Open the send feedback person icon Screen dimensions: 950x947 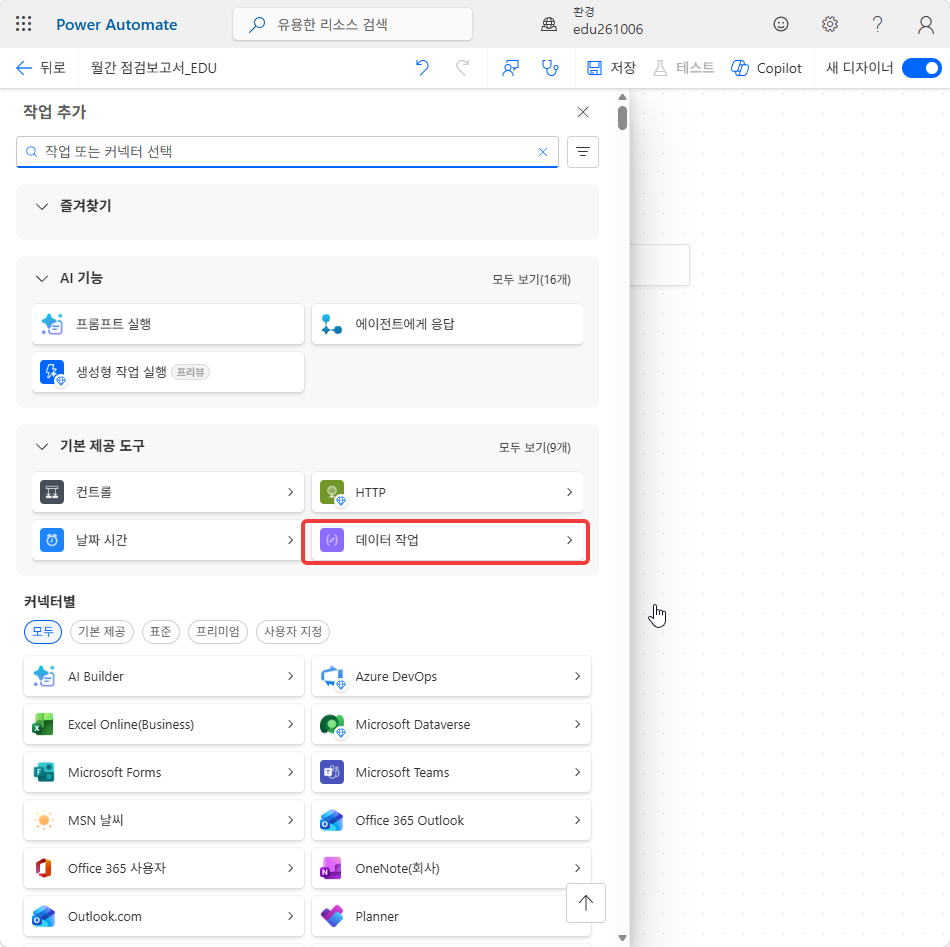[x=511, y=68]
